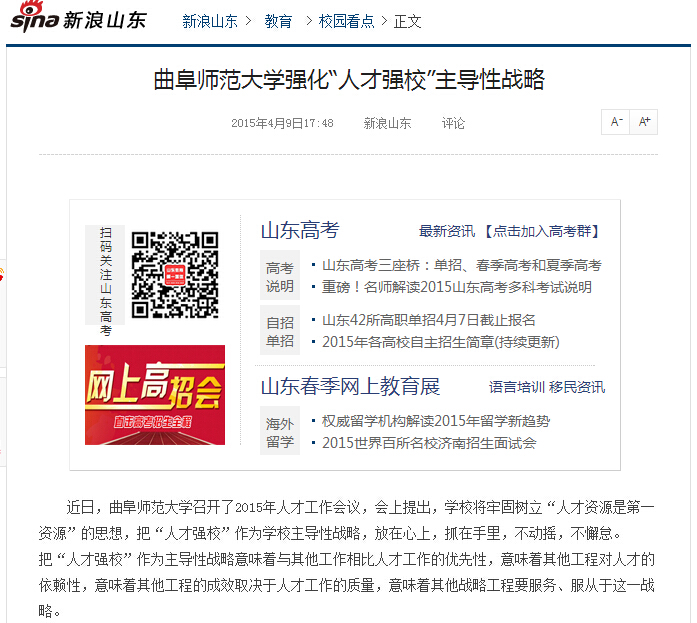Click the QR code image
The image size is (697, 623).
[174, 275]
